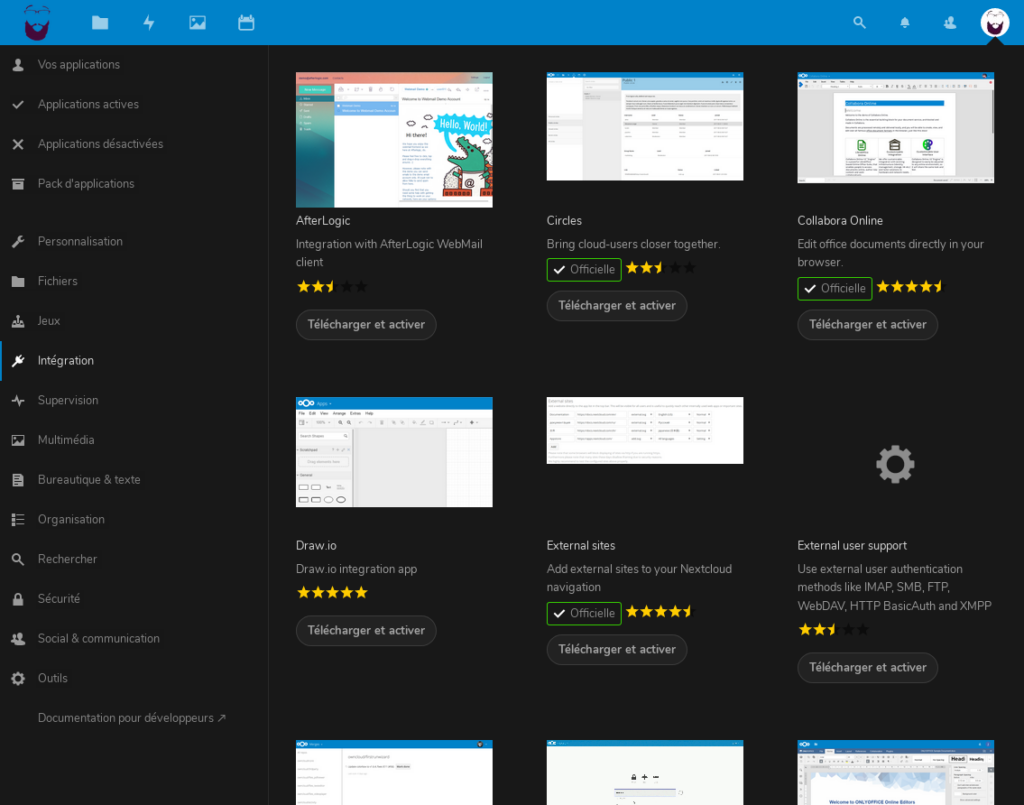This screenshot has width=1024, height=805.
Task: Select the Intégration category
Action: (x=134, y=360)
